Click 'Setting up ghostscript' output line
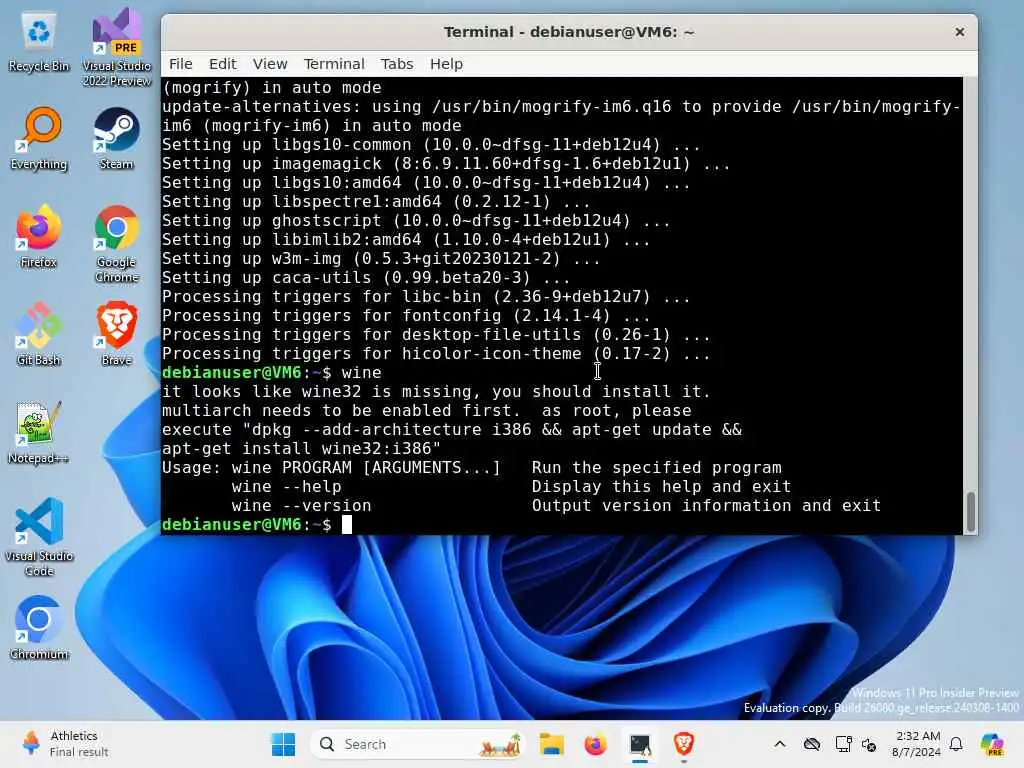Viewport: 1024px width, 768px height. click(x=416, y=221)
